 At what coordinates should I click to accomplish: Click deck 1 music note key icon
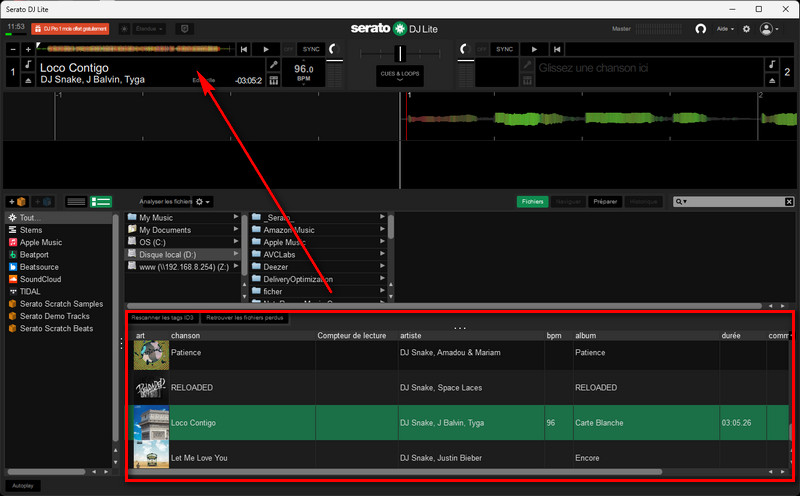coord(28,64)
